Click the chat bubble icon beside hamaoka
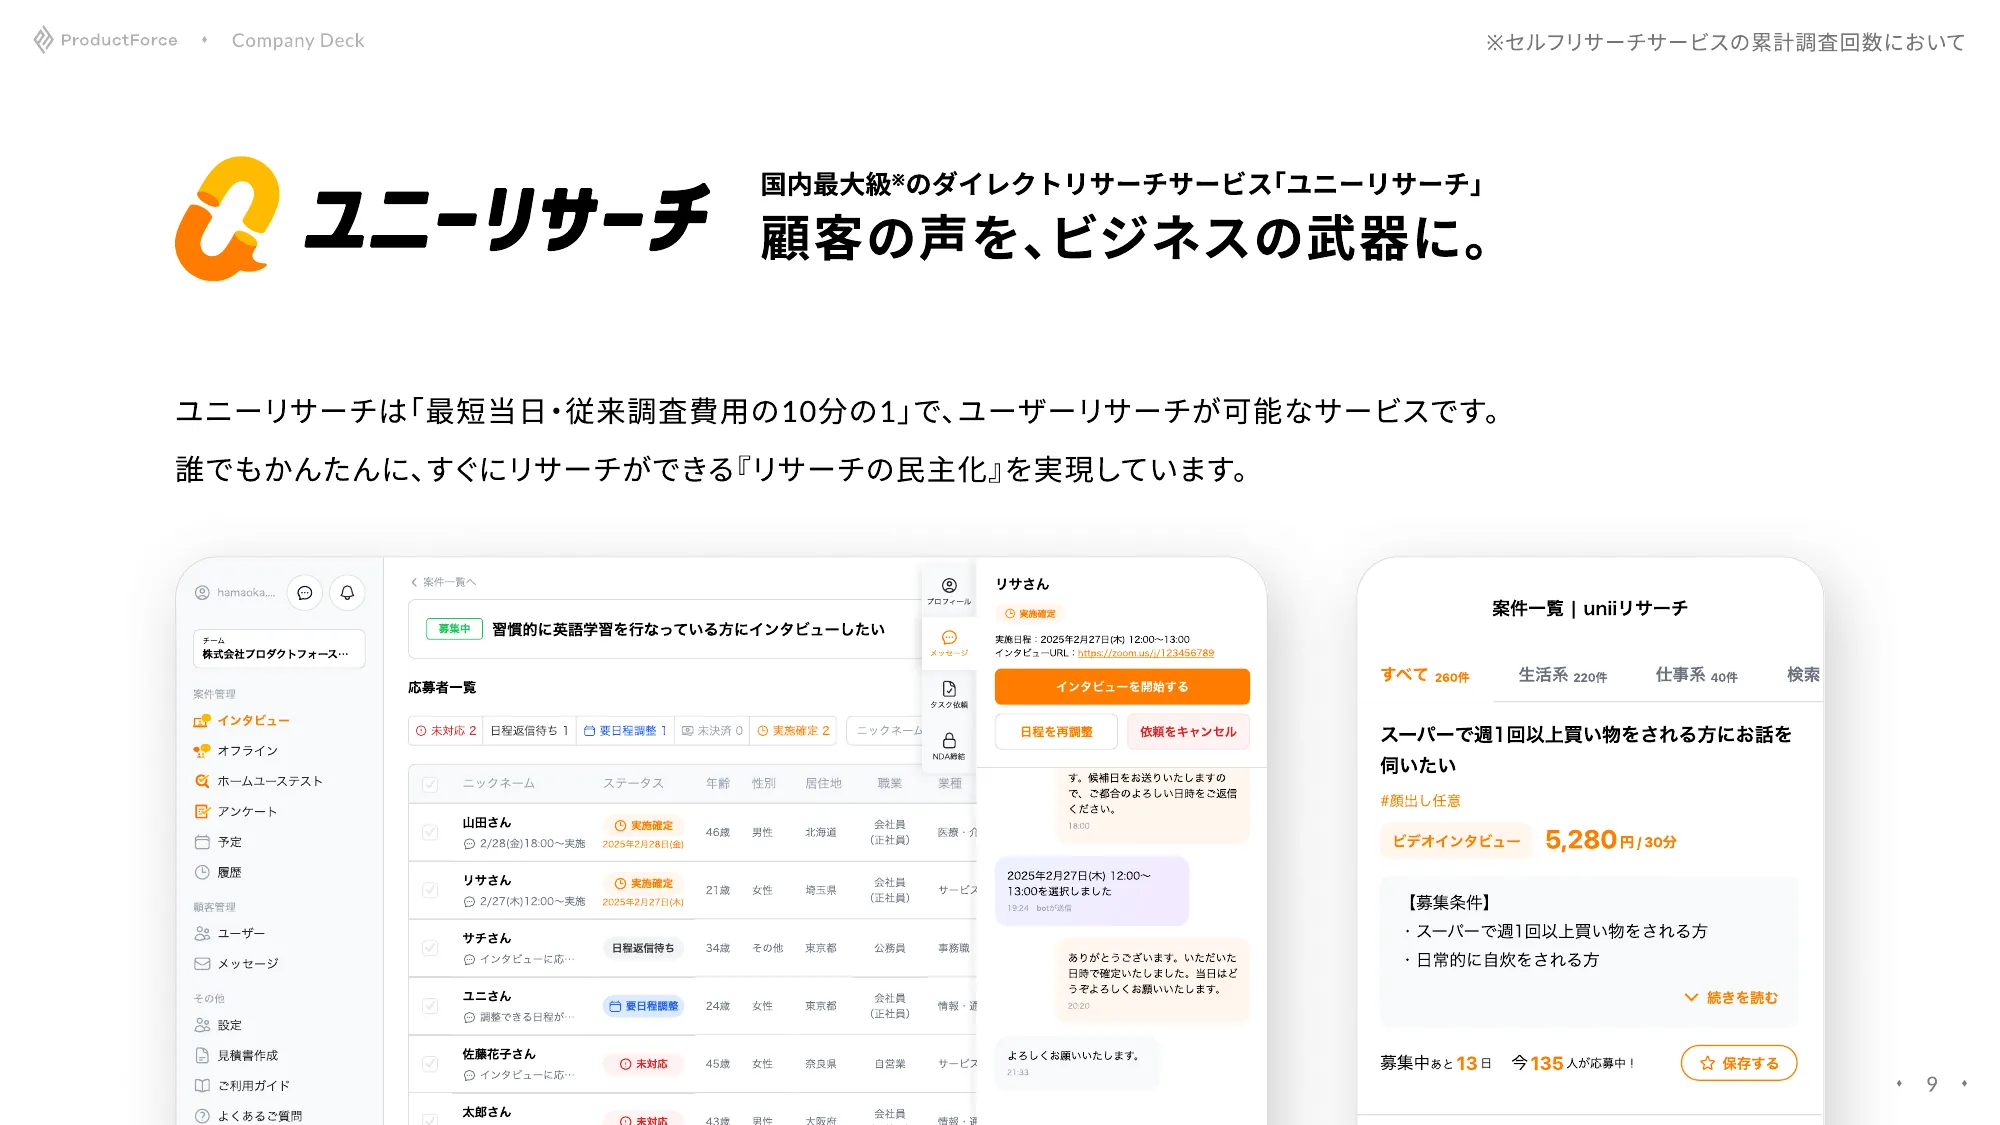The width and height of the screenshot is (2000, 1125). [x=305, y=593]
